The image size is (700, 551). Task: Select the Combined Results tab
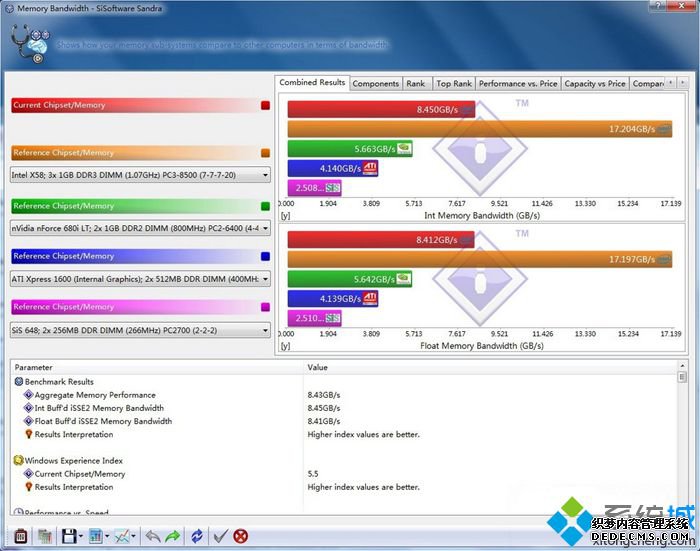[312, 83]
